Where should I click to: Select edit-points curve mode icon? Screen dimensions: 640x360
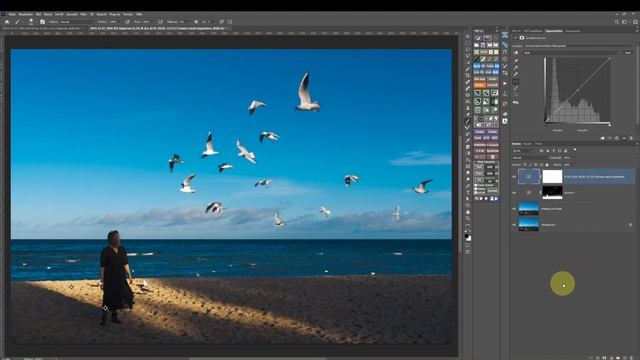[516, 82]
